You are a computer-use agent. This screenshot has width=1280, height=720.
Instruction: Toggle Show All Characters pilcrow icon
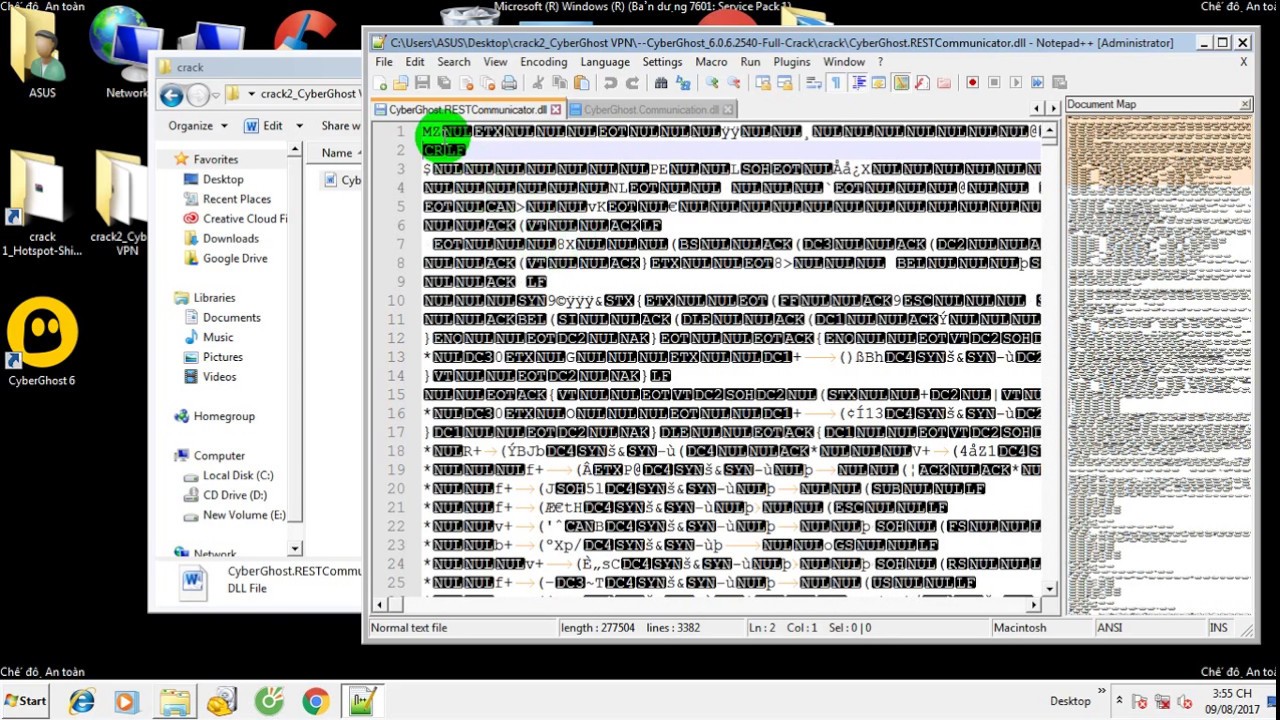[835, 82]
